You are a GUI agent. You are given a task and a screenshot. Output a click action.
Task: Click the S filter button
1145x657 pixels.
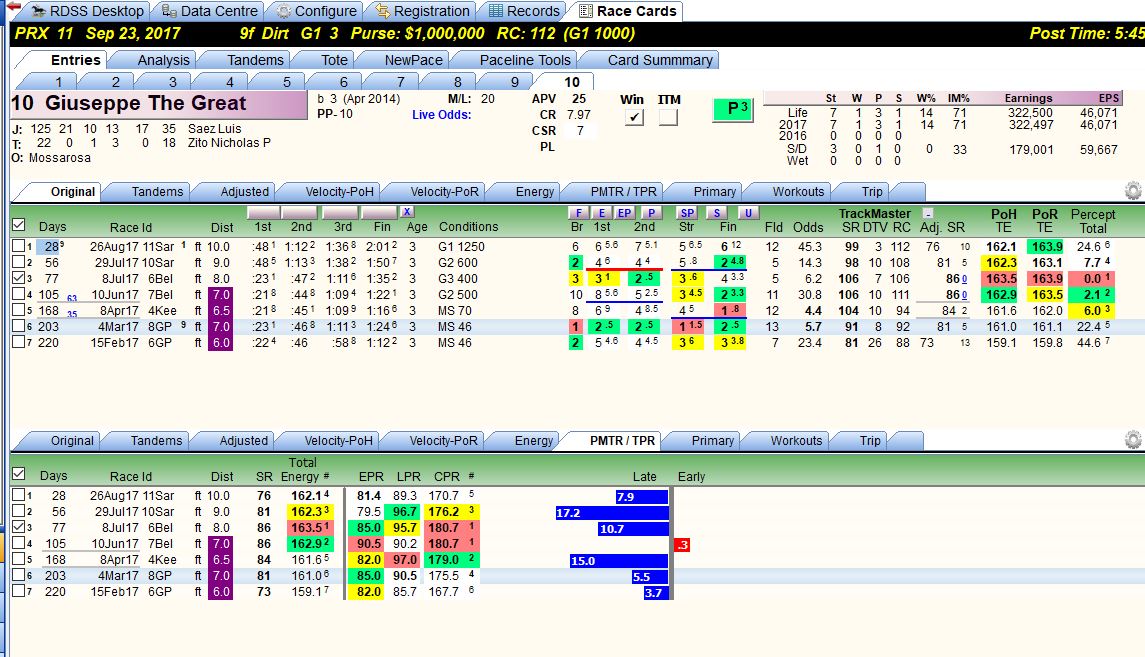point(716,213)
